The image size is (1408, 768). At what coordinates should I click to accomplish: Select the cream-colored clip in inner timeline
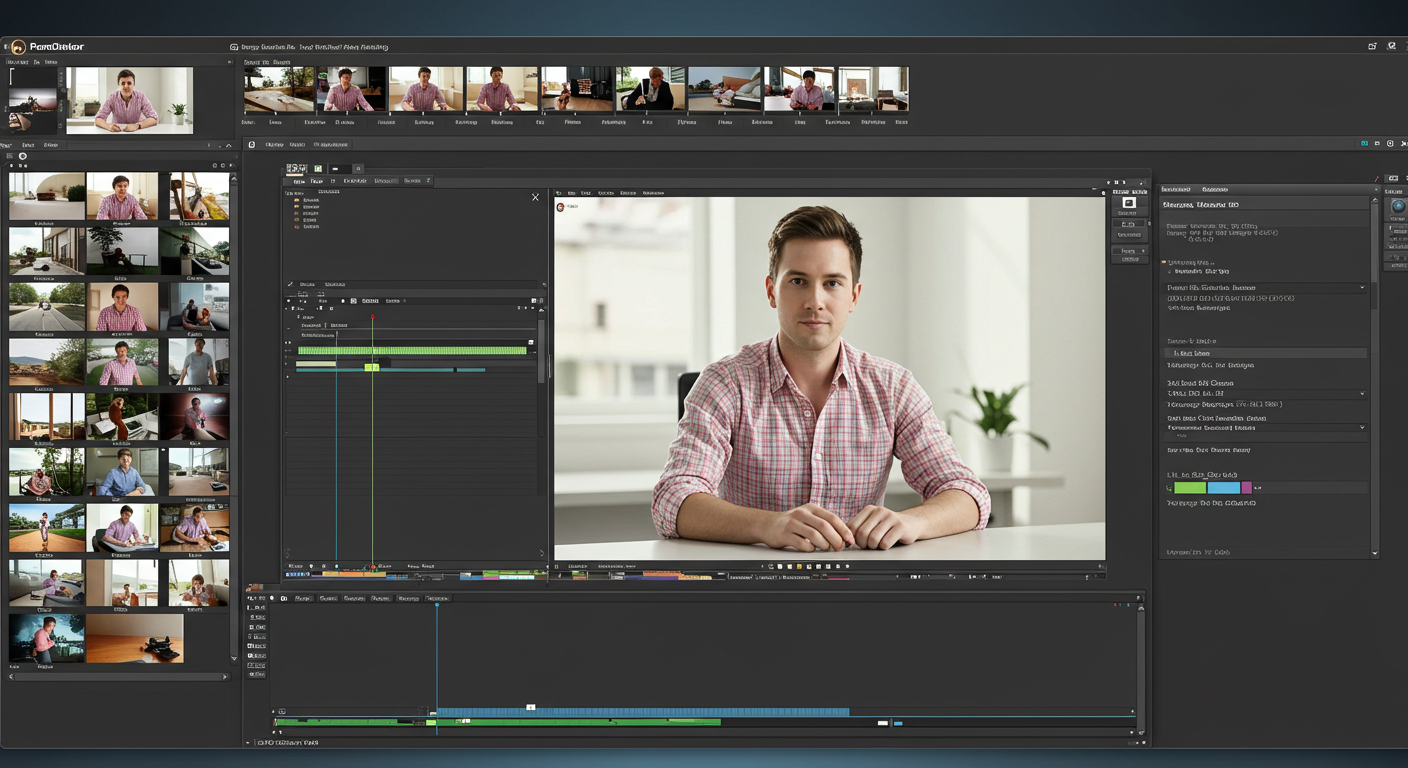tap(316, 364)
